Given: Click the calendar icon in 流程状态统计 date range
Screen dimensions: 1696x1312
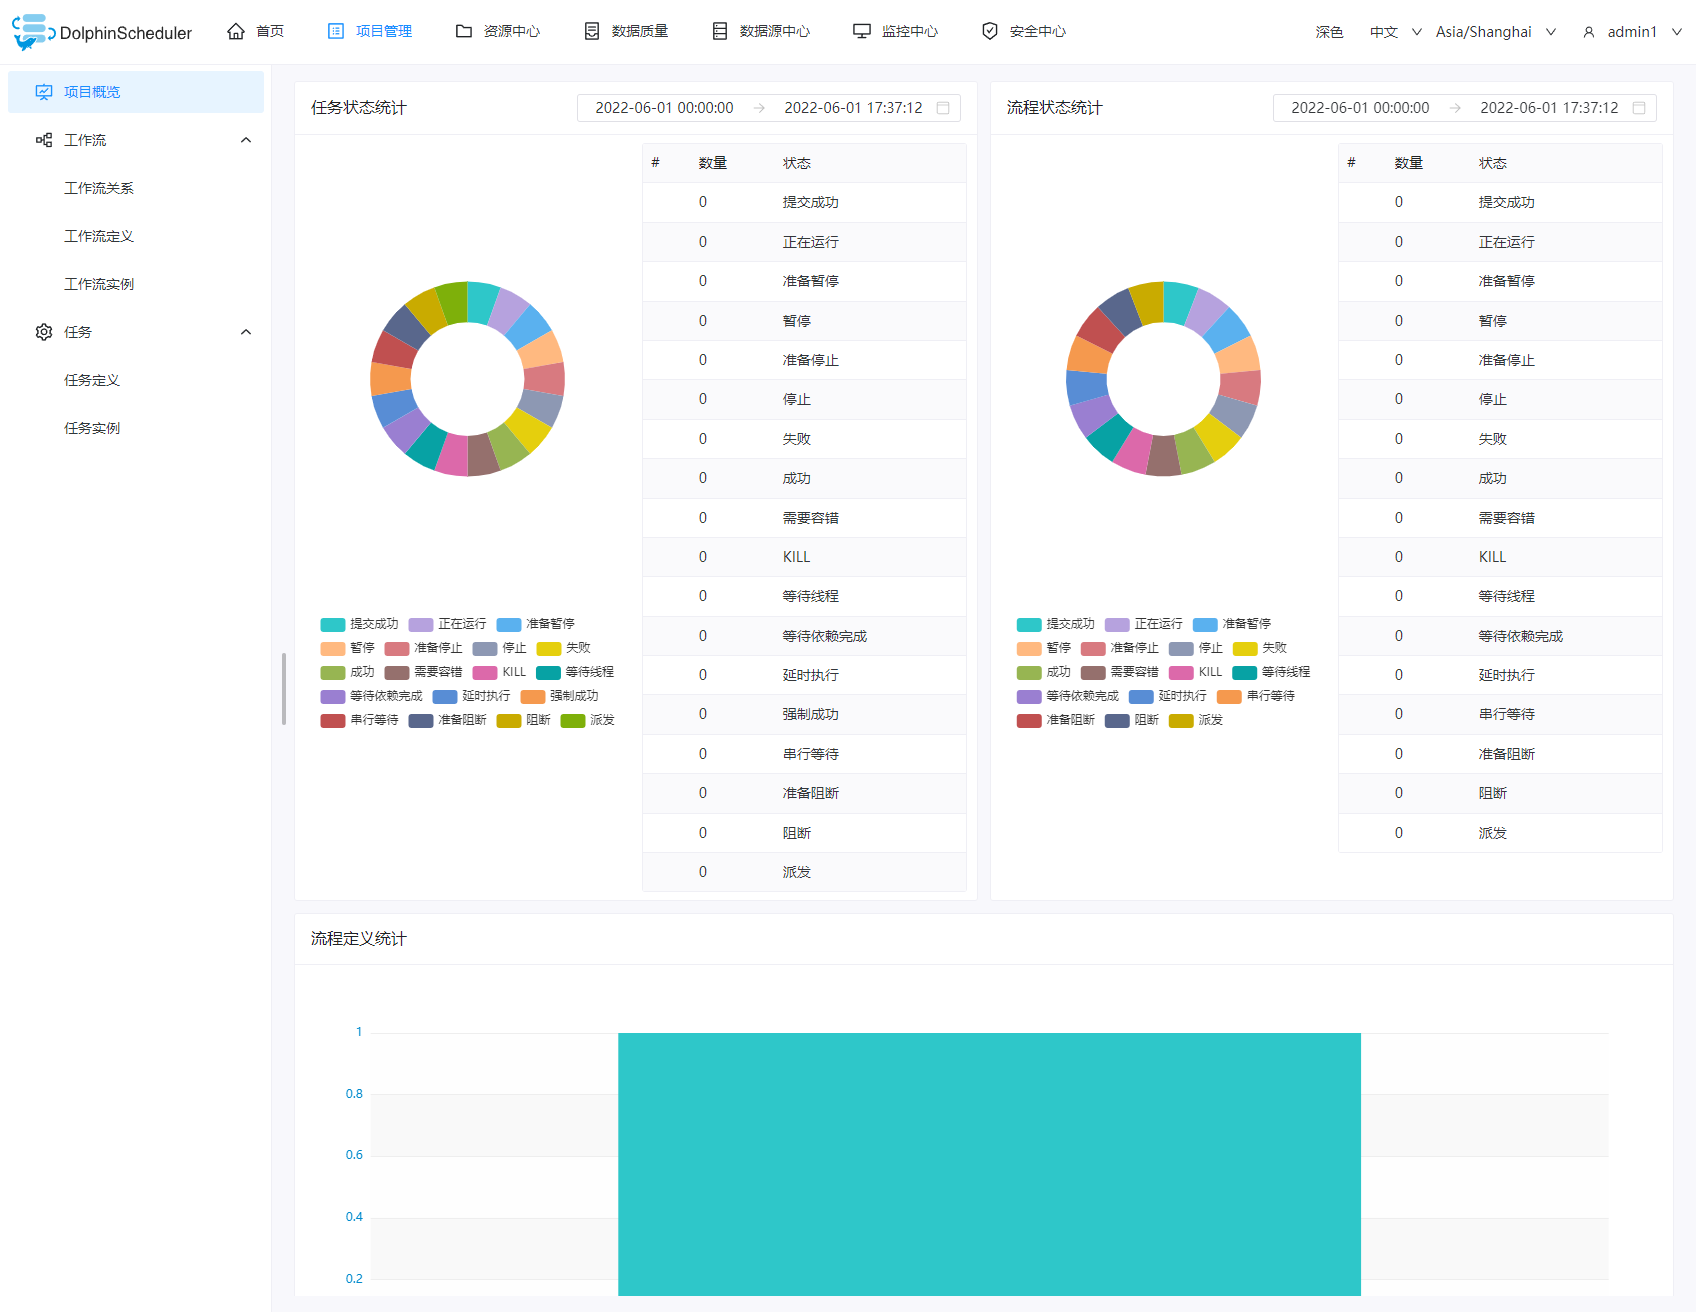Looking at the screenshot, I should point(1639,108).
